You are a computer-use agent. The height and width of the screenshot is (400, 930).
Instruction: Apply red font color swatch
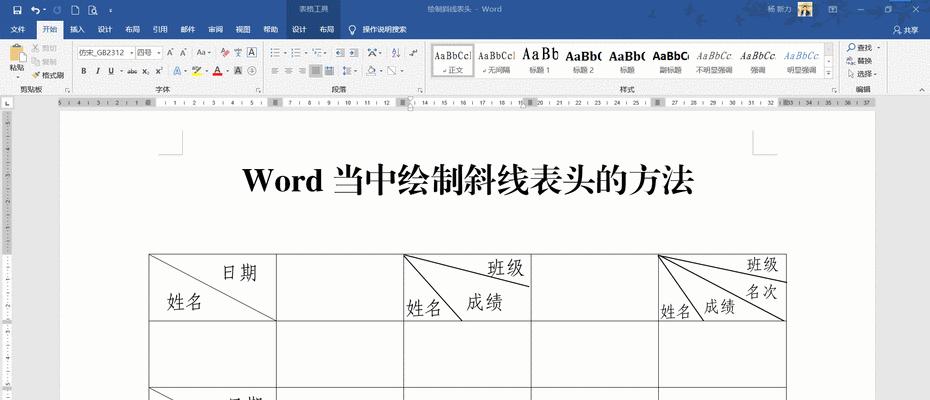click(216, 71)
